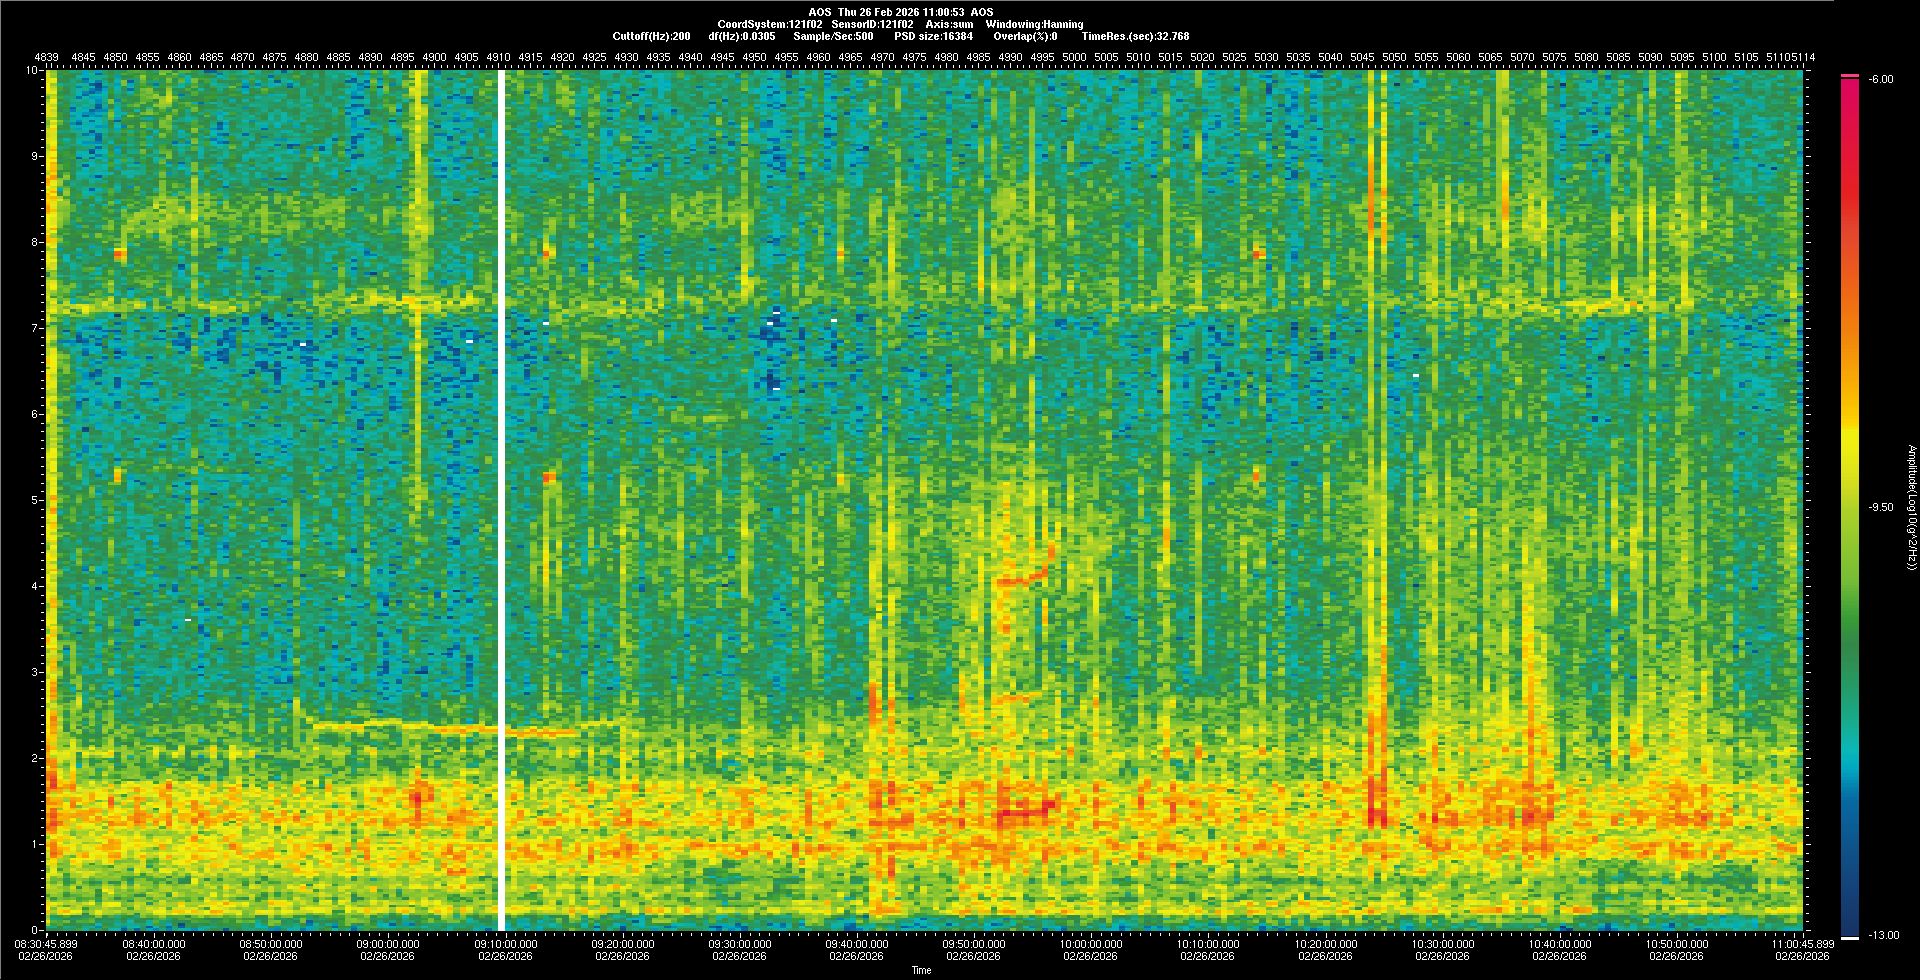Image resolution: width=1920 pixels, height=980 pixels.
Task: Click the 10 tick on frequency axis
Action: (x=32, y=70)
